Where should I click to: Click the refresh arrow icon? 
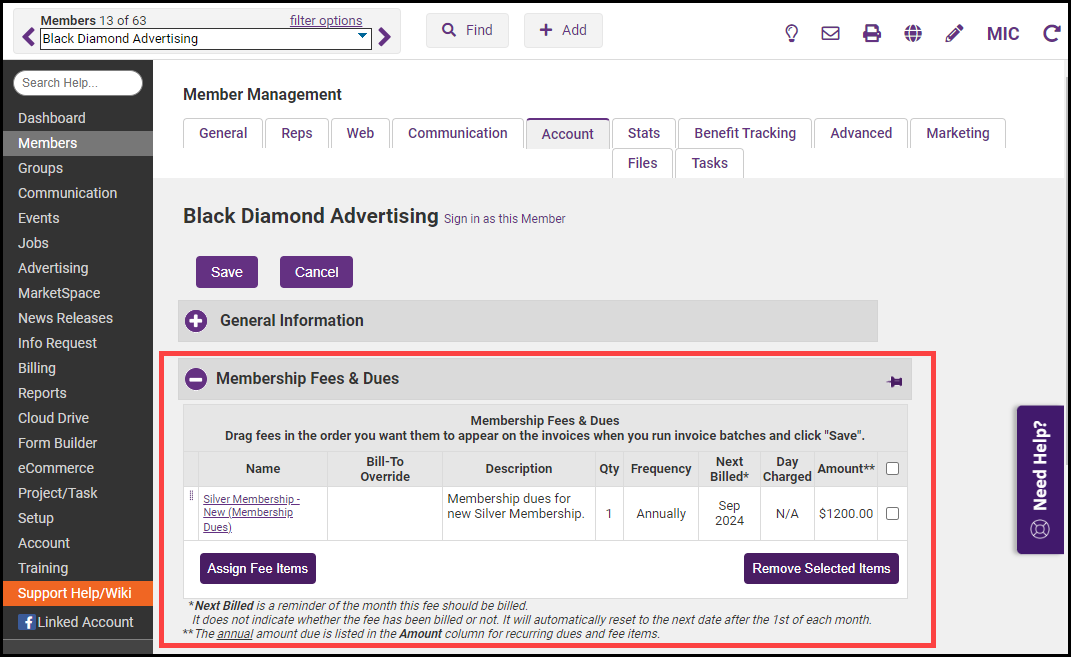click(1051, 33)
